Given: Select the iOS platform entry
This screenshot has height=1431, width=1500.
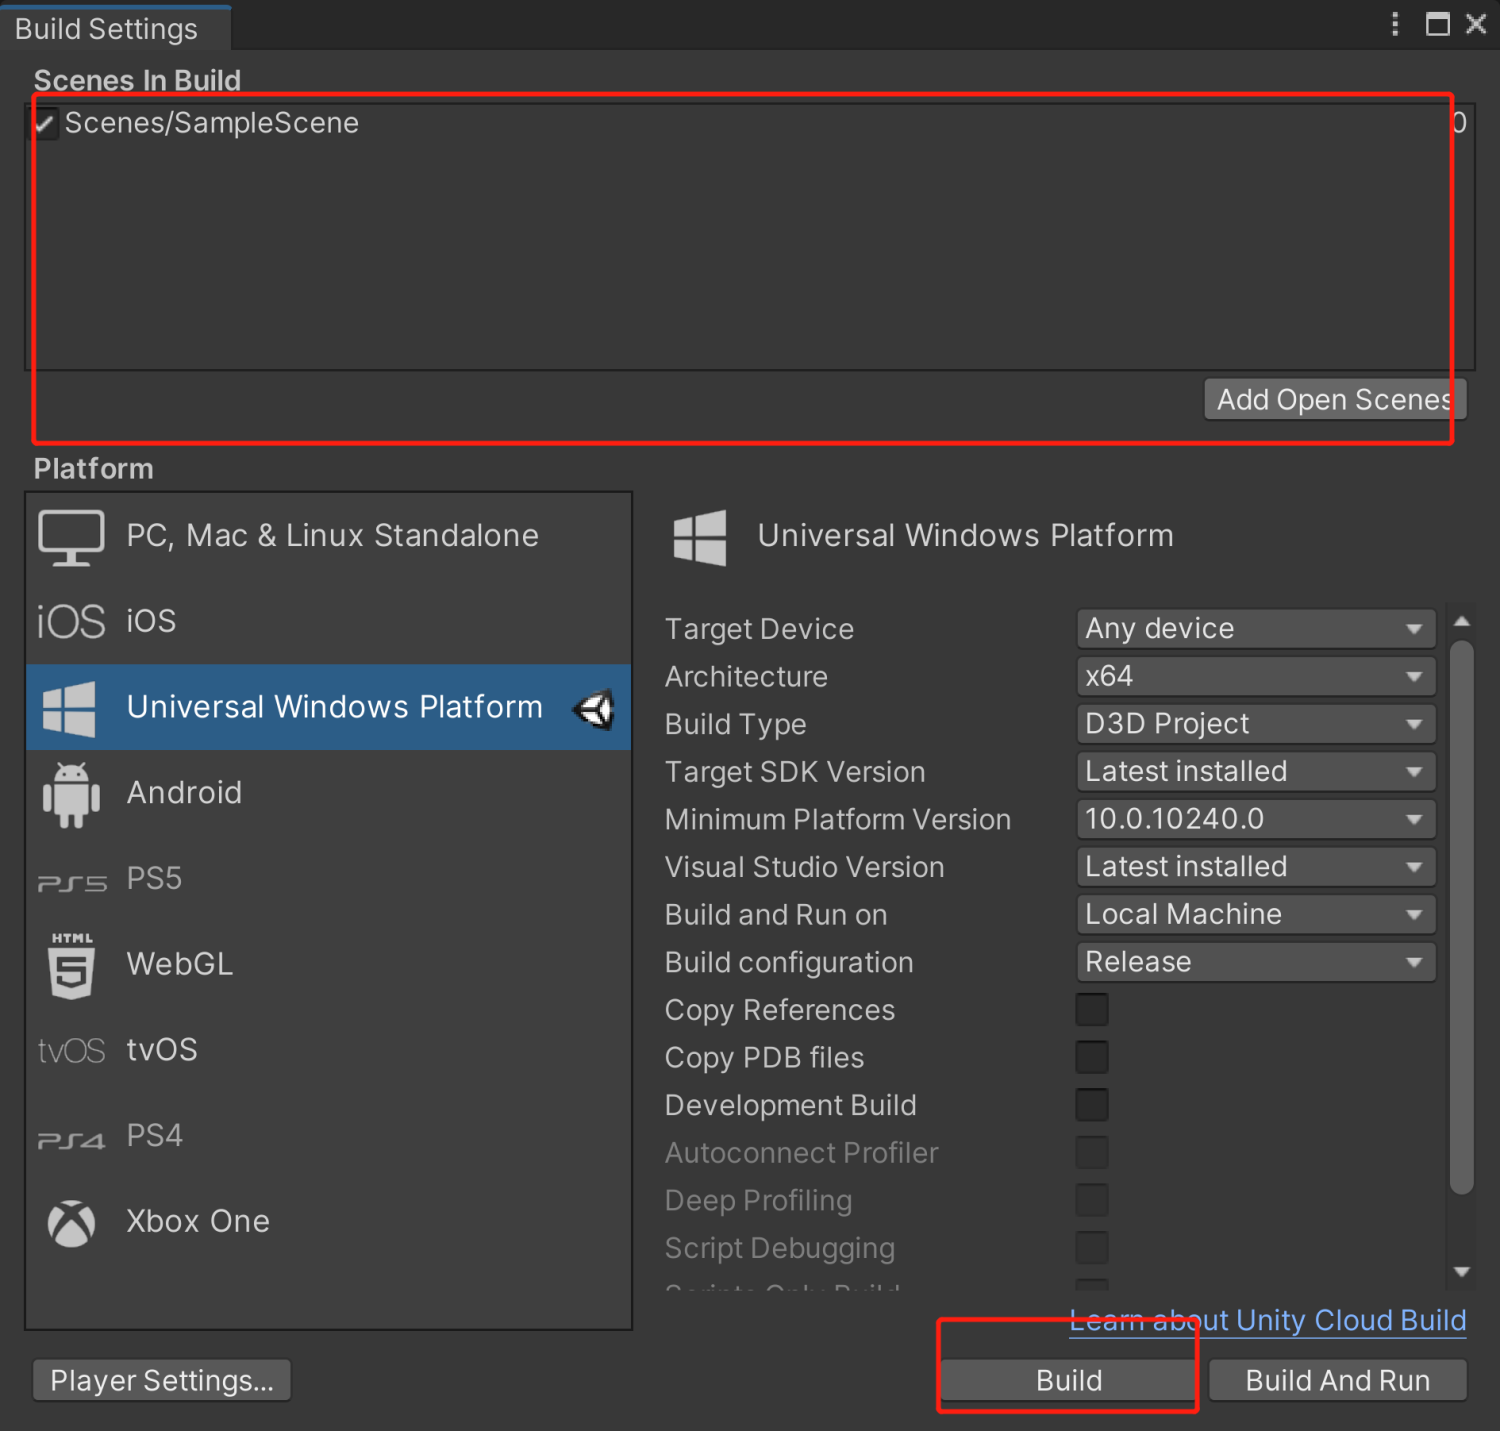Looking at the screenshot, I should click(329, 621).
